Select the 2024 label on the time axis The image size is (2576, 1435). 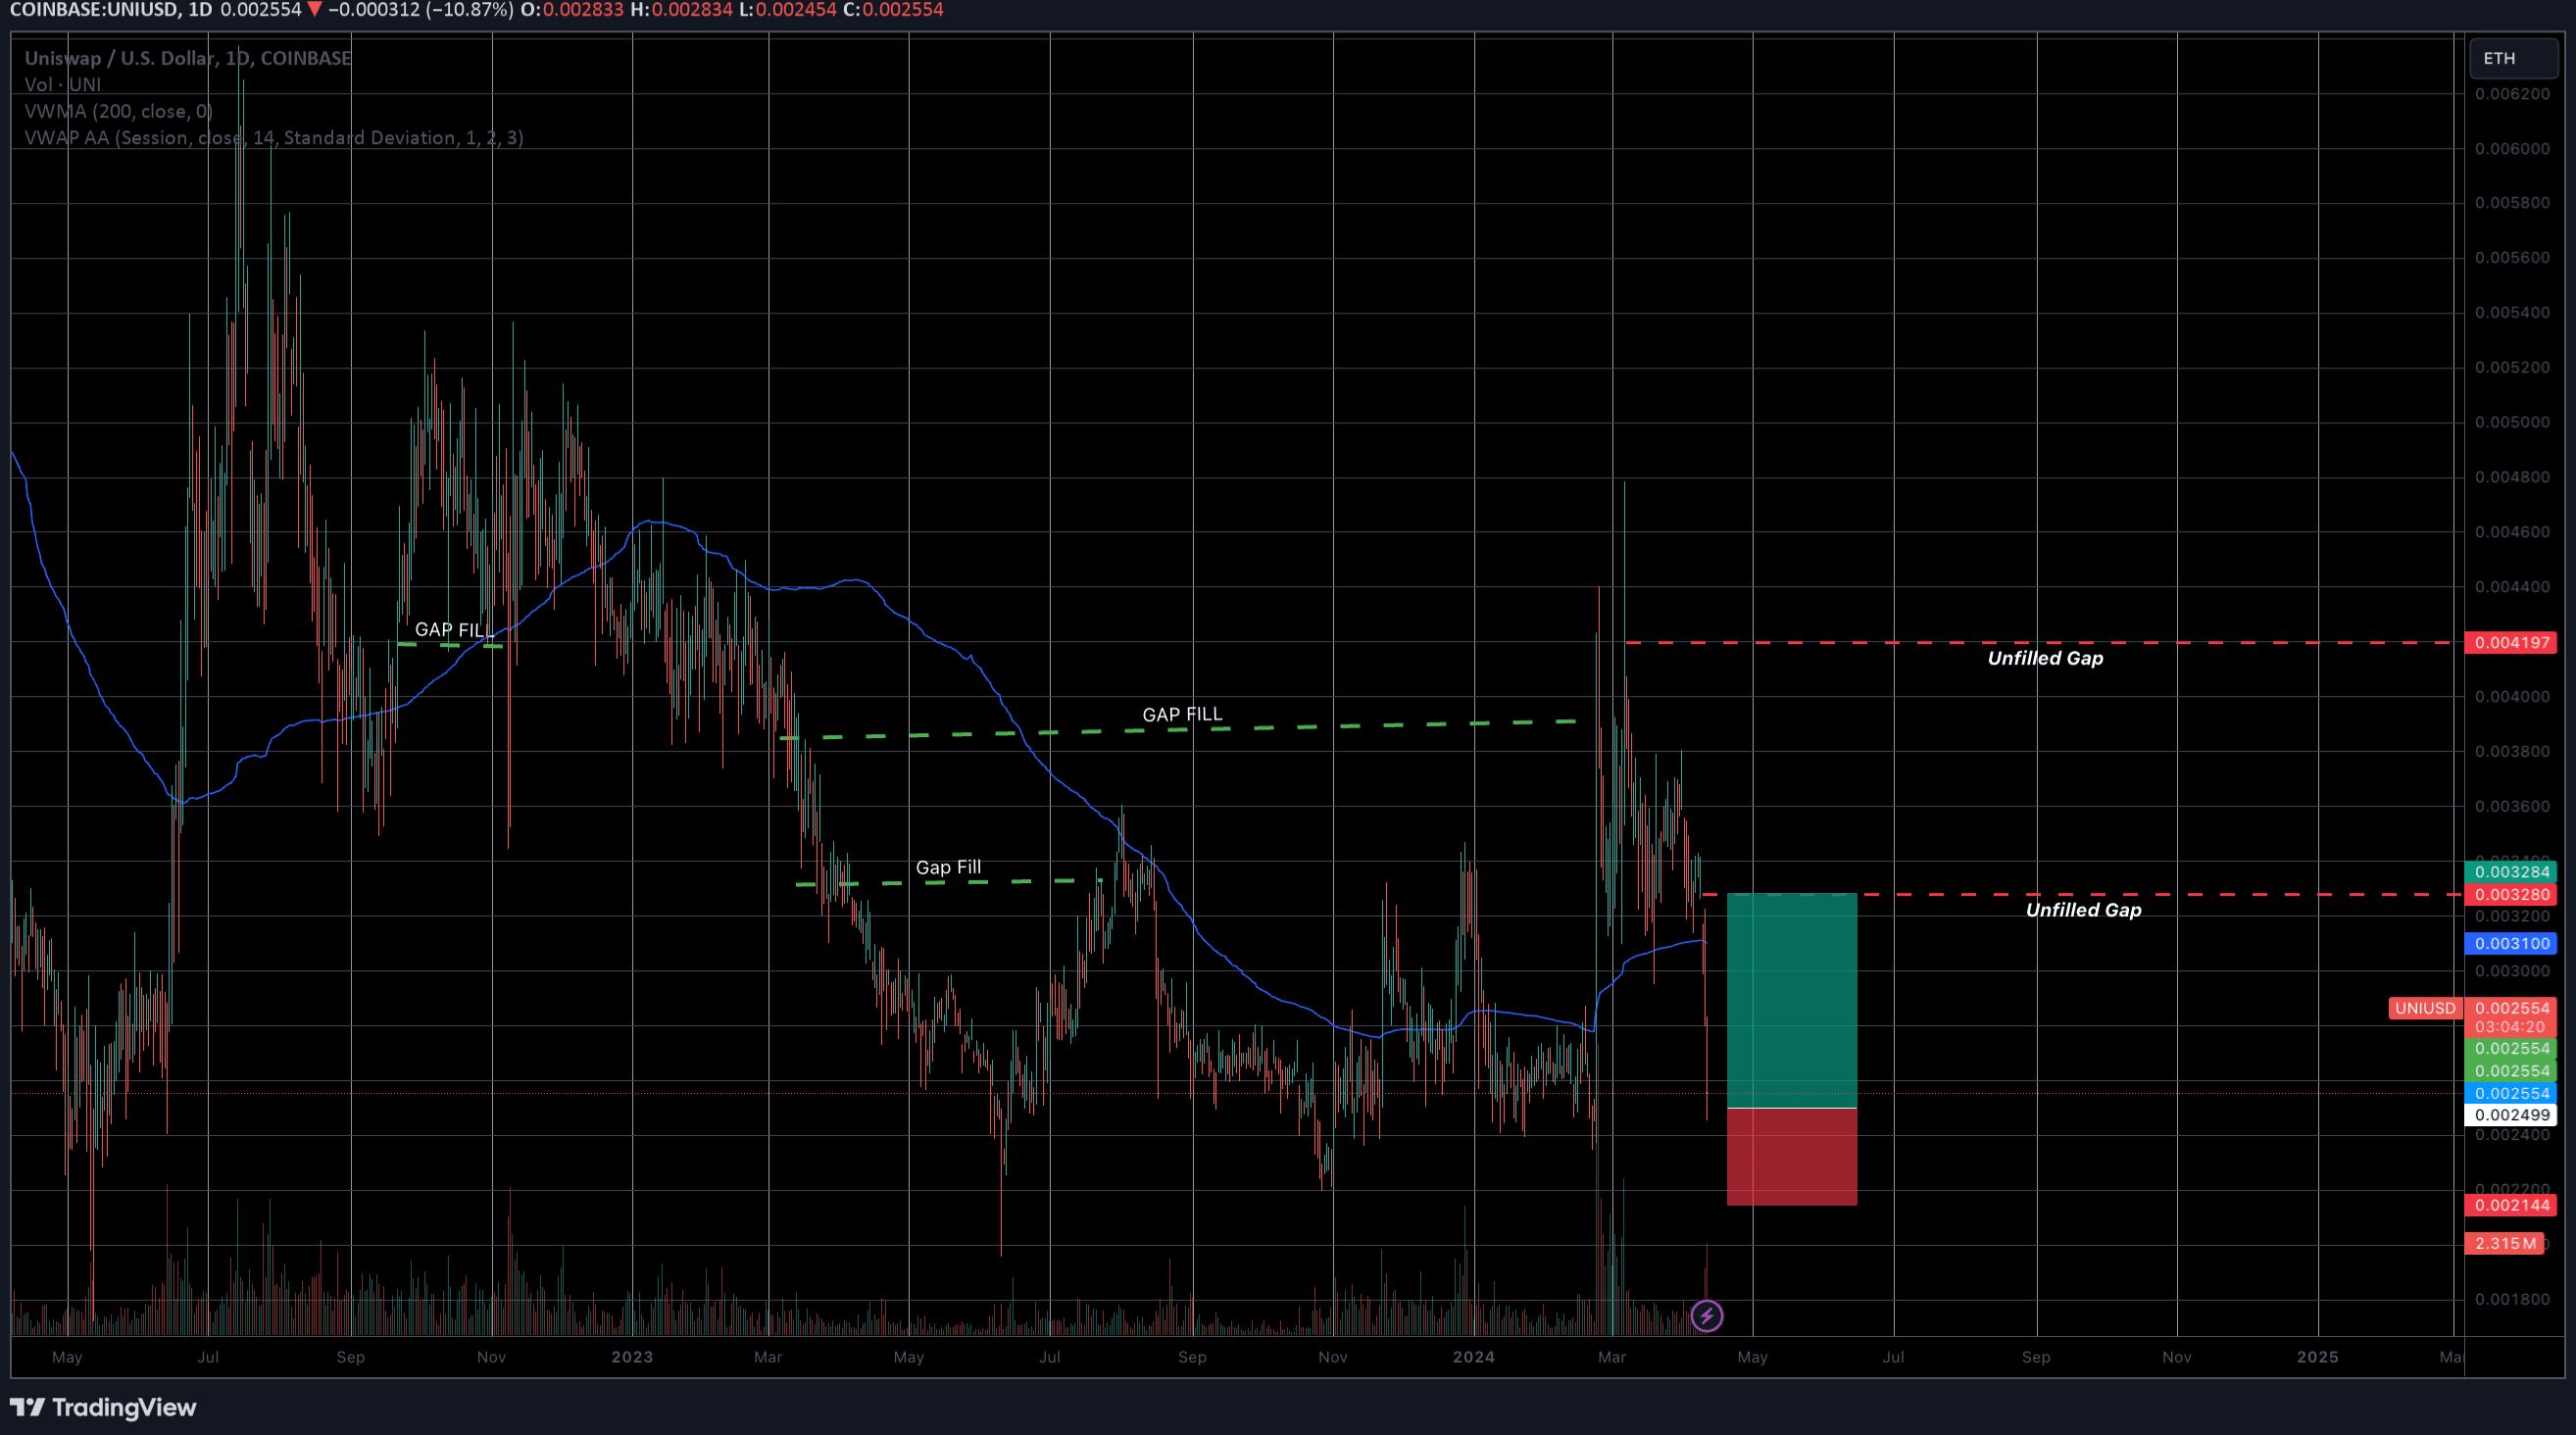tap(1475, 1357)
